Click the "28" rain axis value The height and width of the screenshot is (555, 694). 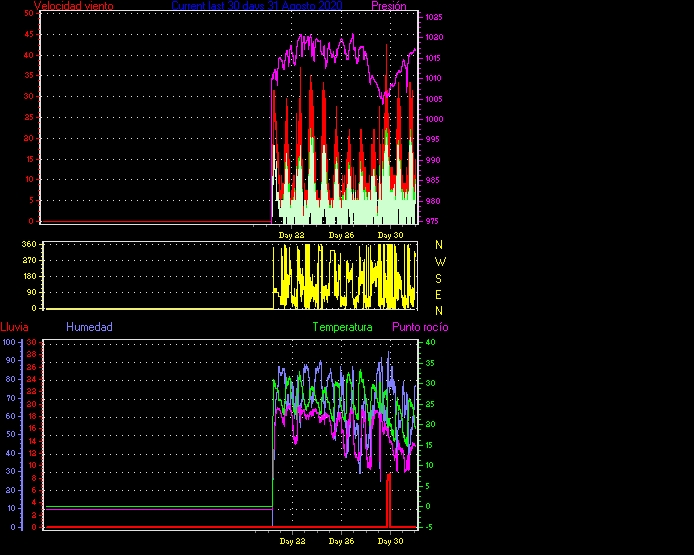coord(31,355)
